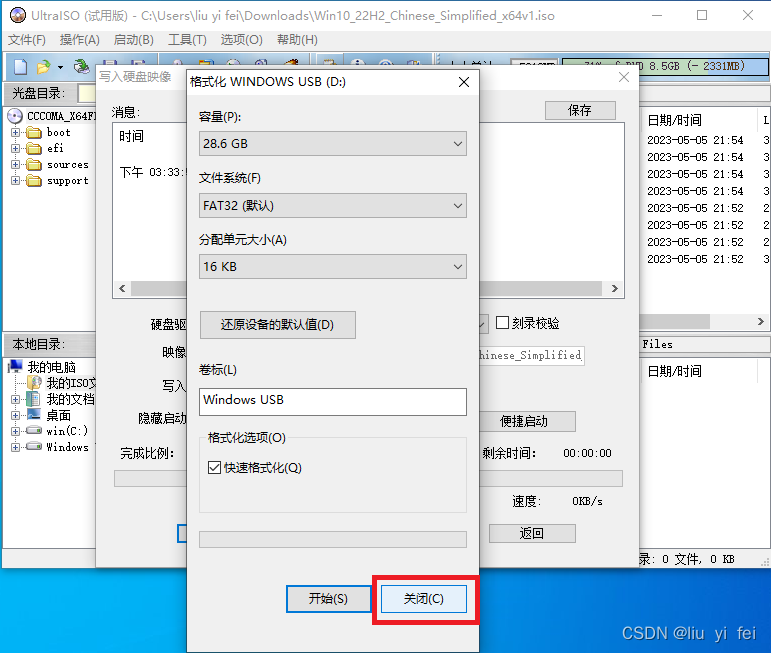Open the 文件(F) menu
This screenshot has height=653, width=771.
click(x=27, y=40)
